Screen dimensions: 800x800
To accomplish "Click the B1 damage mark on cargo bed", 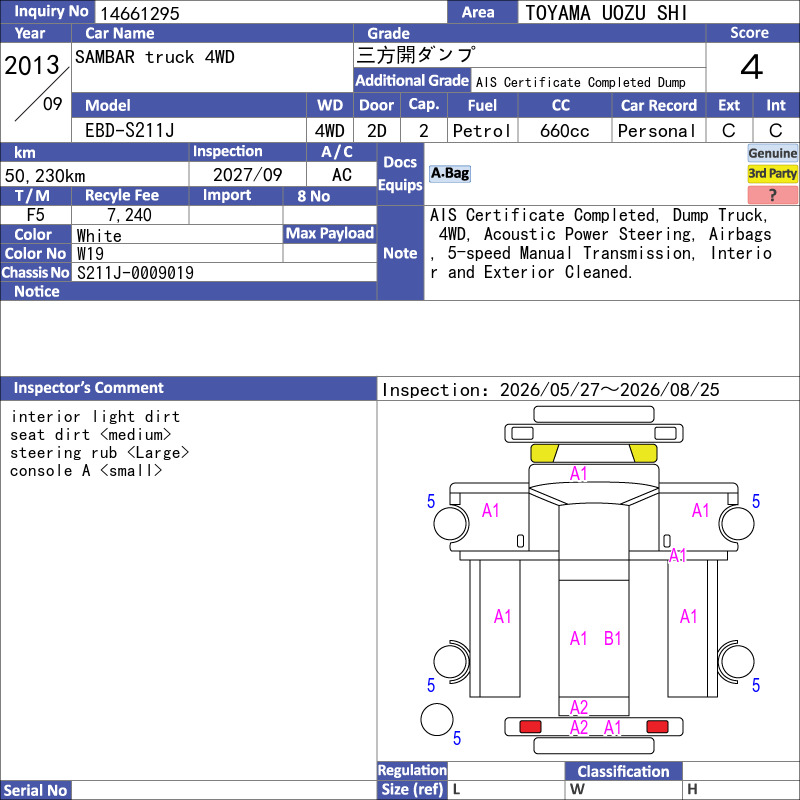I will 612,638.
